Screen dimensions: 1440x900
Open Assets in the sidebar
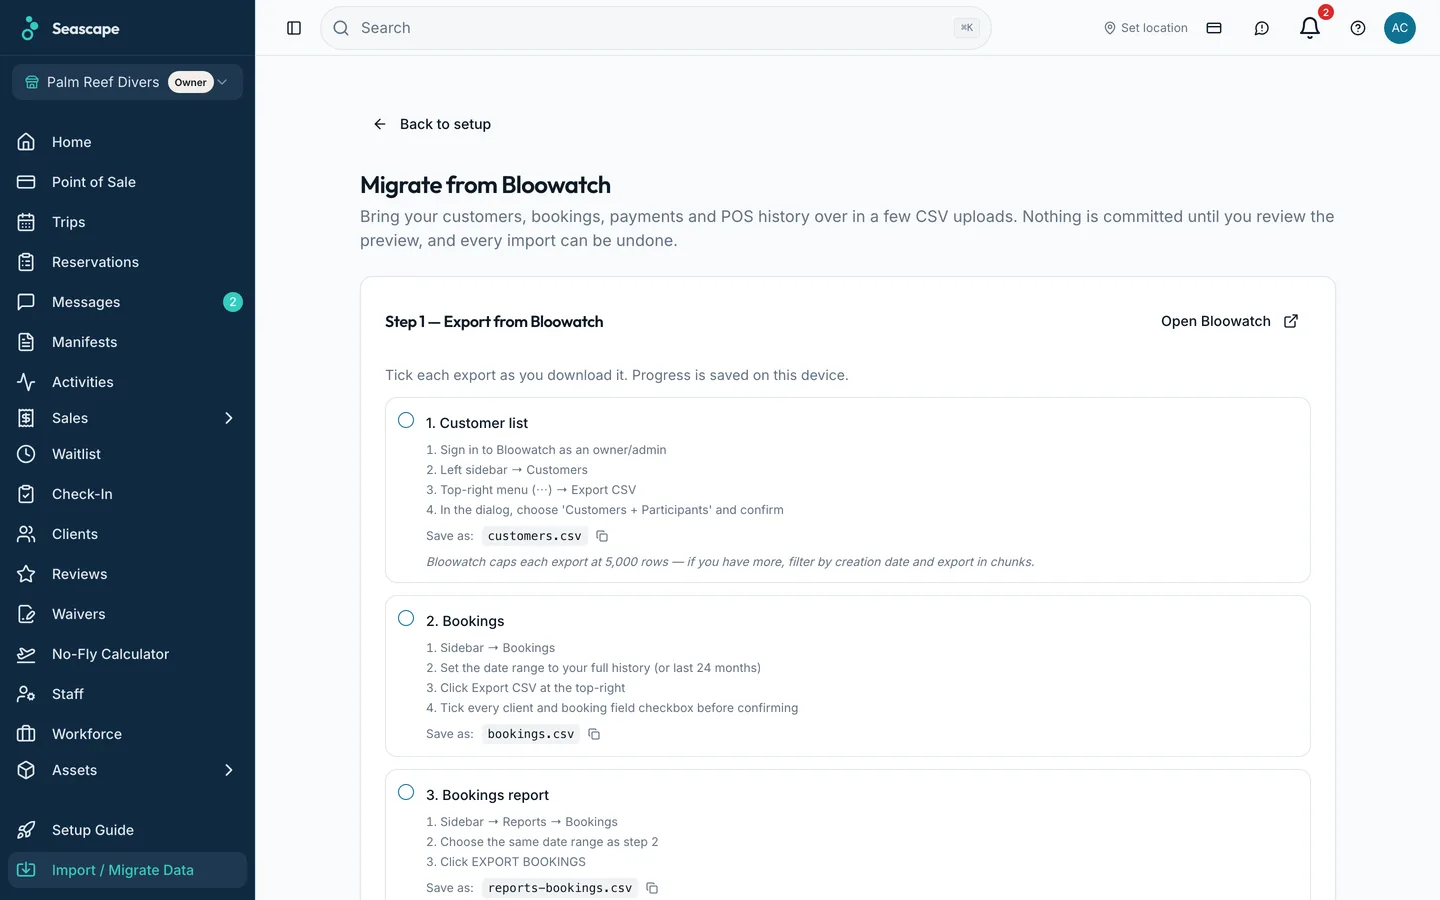(127, 770)
